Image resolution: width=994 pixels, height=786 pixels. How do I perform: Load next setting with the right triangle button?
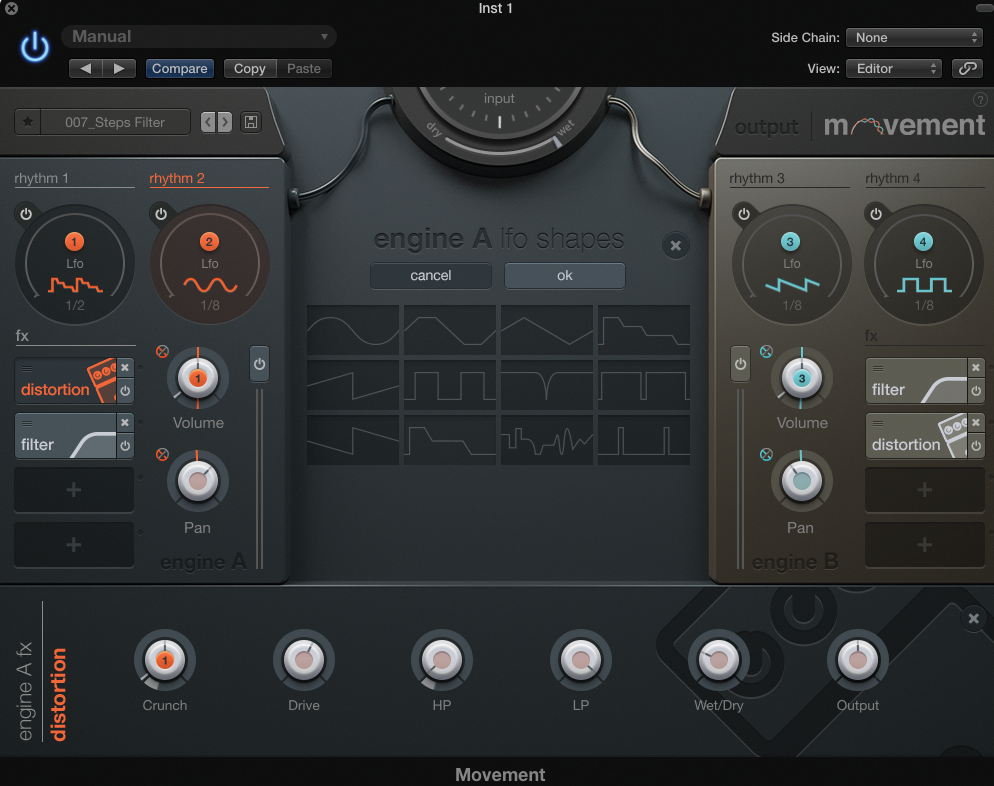(x=119, y=68)
